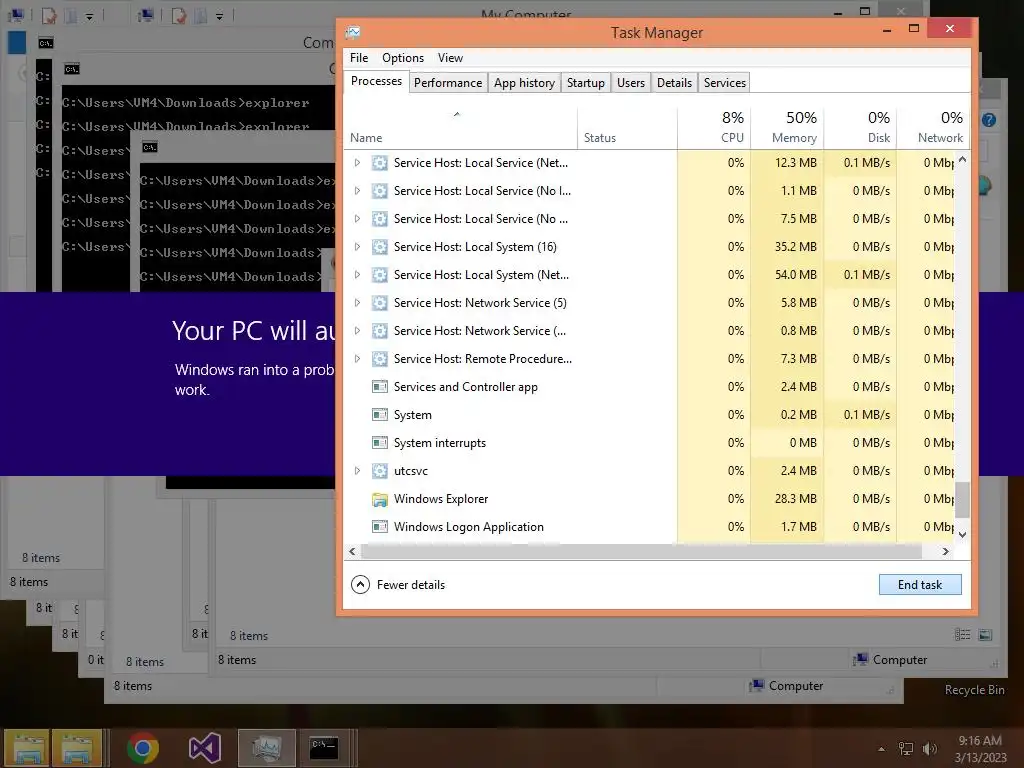Viewport: 1024px width, 768px height.
Task: Expand Service Host: Local Service (Net... row
Action: point(357,163)
